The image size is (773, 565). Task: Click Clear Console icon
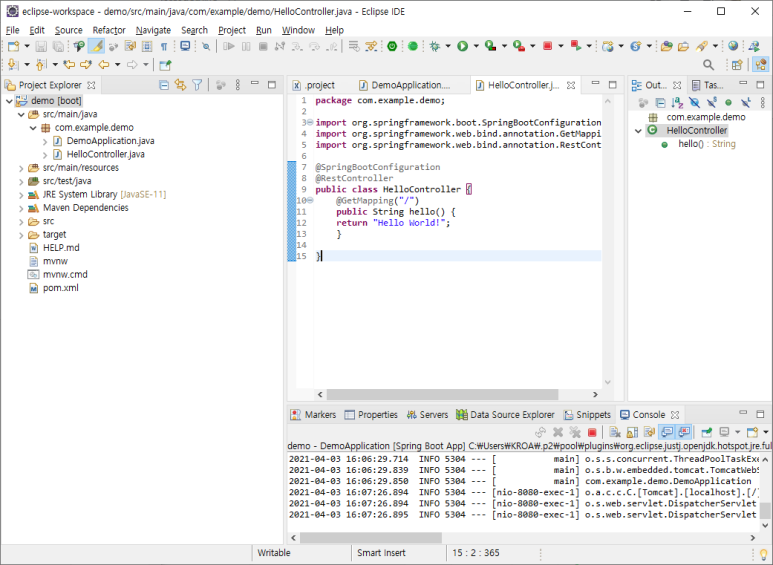pos(614,432)
